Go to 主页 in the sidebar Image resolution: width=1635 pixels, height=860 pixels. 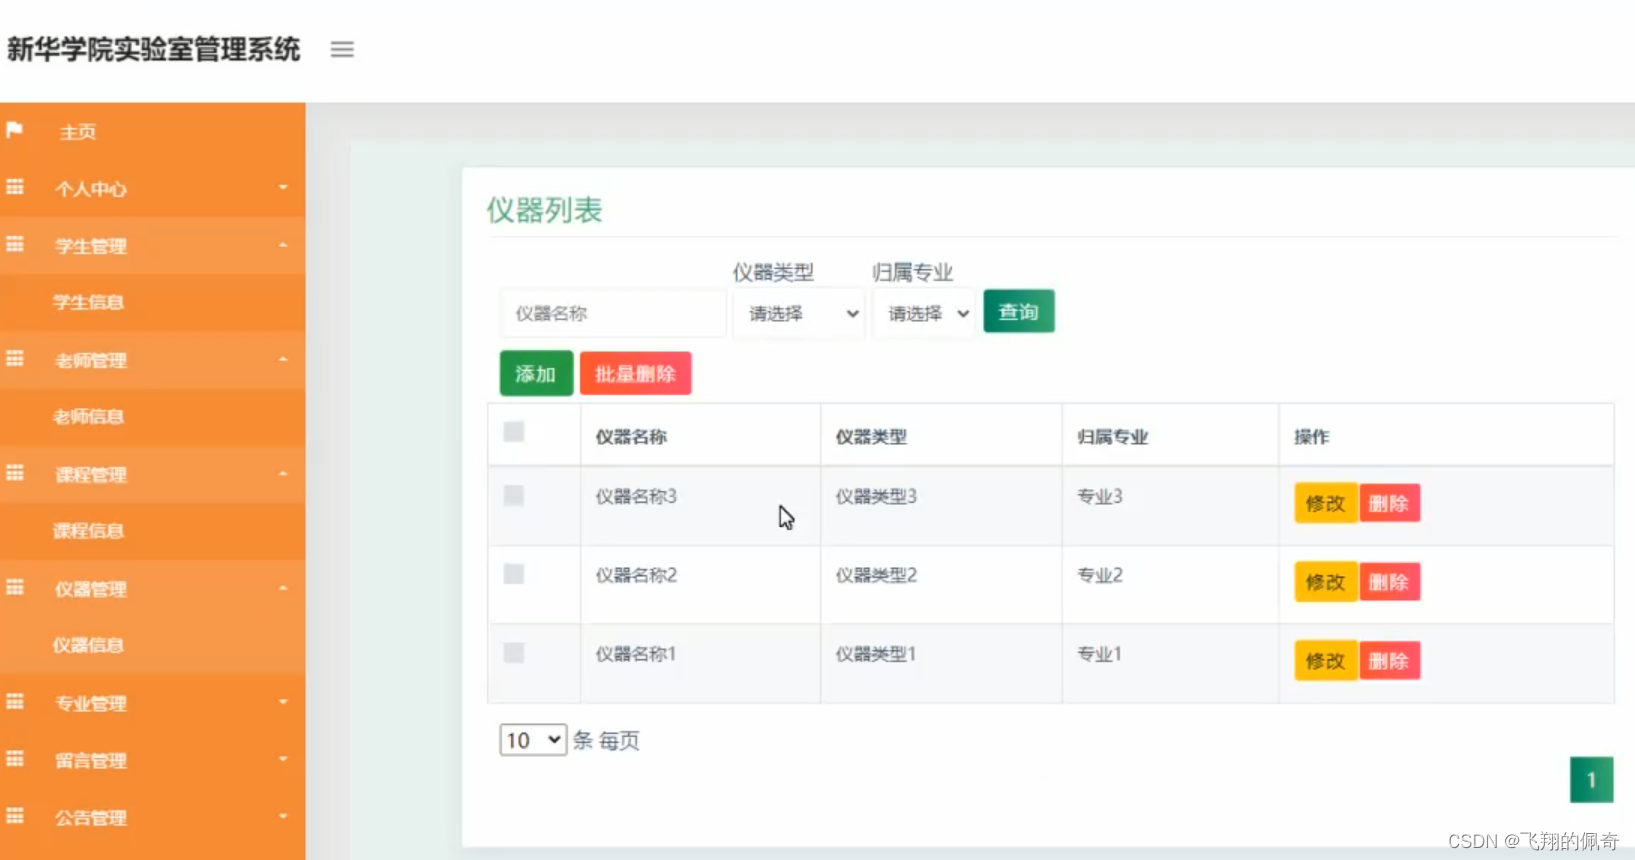(78, 132)
